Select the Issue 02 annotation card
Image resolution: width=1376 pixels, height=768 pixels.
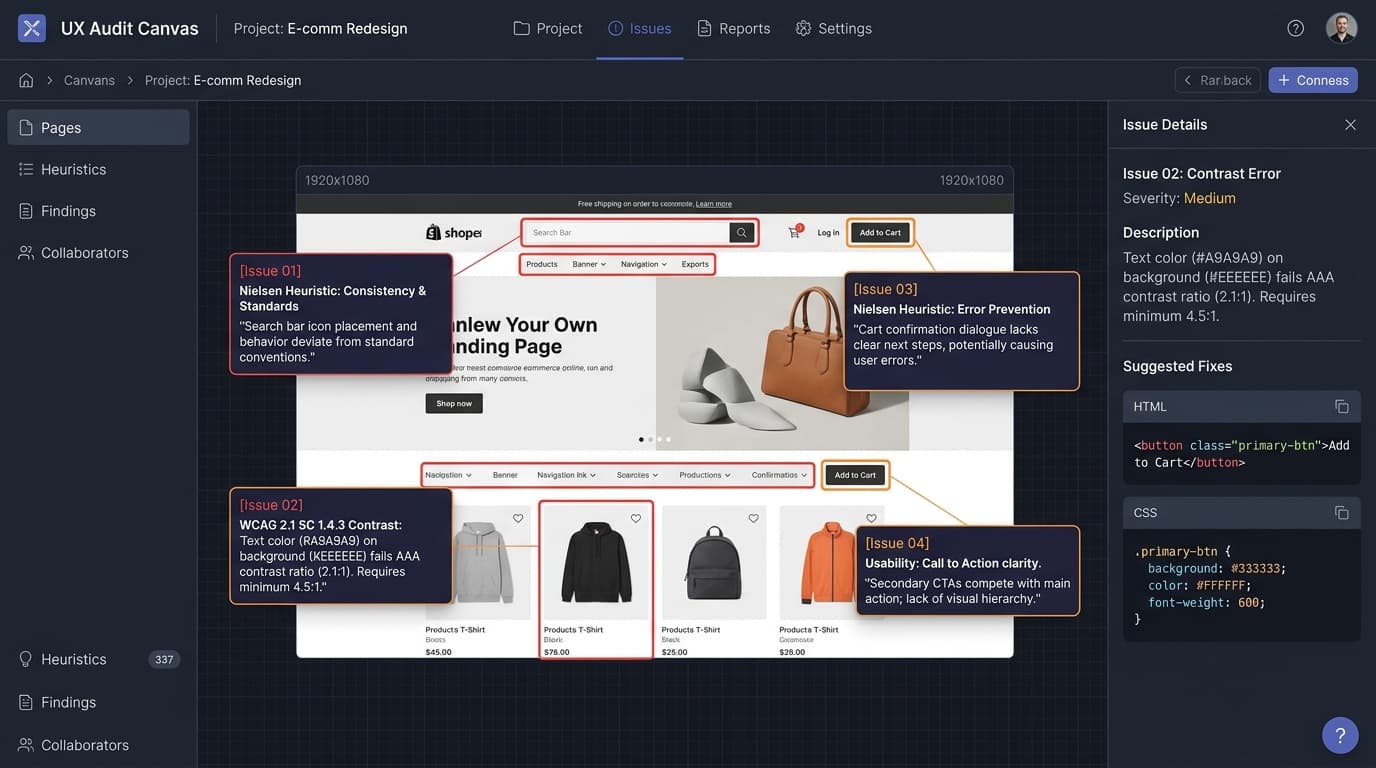(x=341, y=546)
